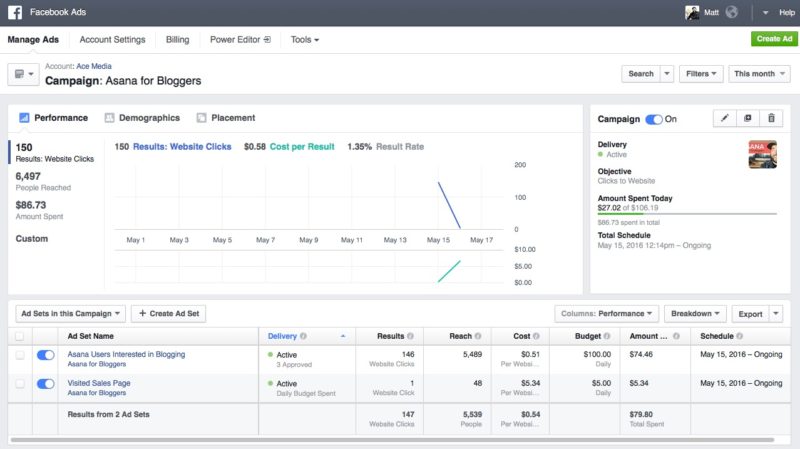Screen dimensions: 800x449
Task: Click the Performance chart icon
Action: click(x=24, y=118)
